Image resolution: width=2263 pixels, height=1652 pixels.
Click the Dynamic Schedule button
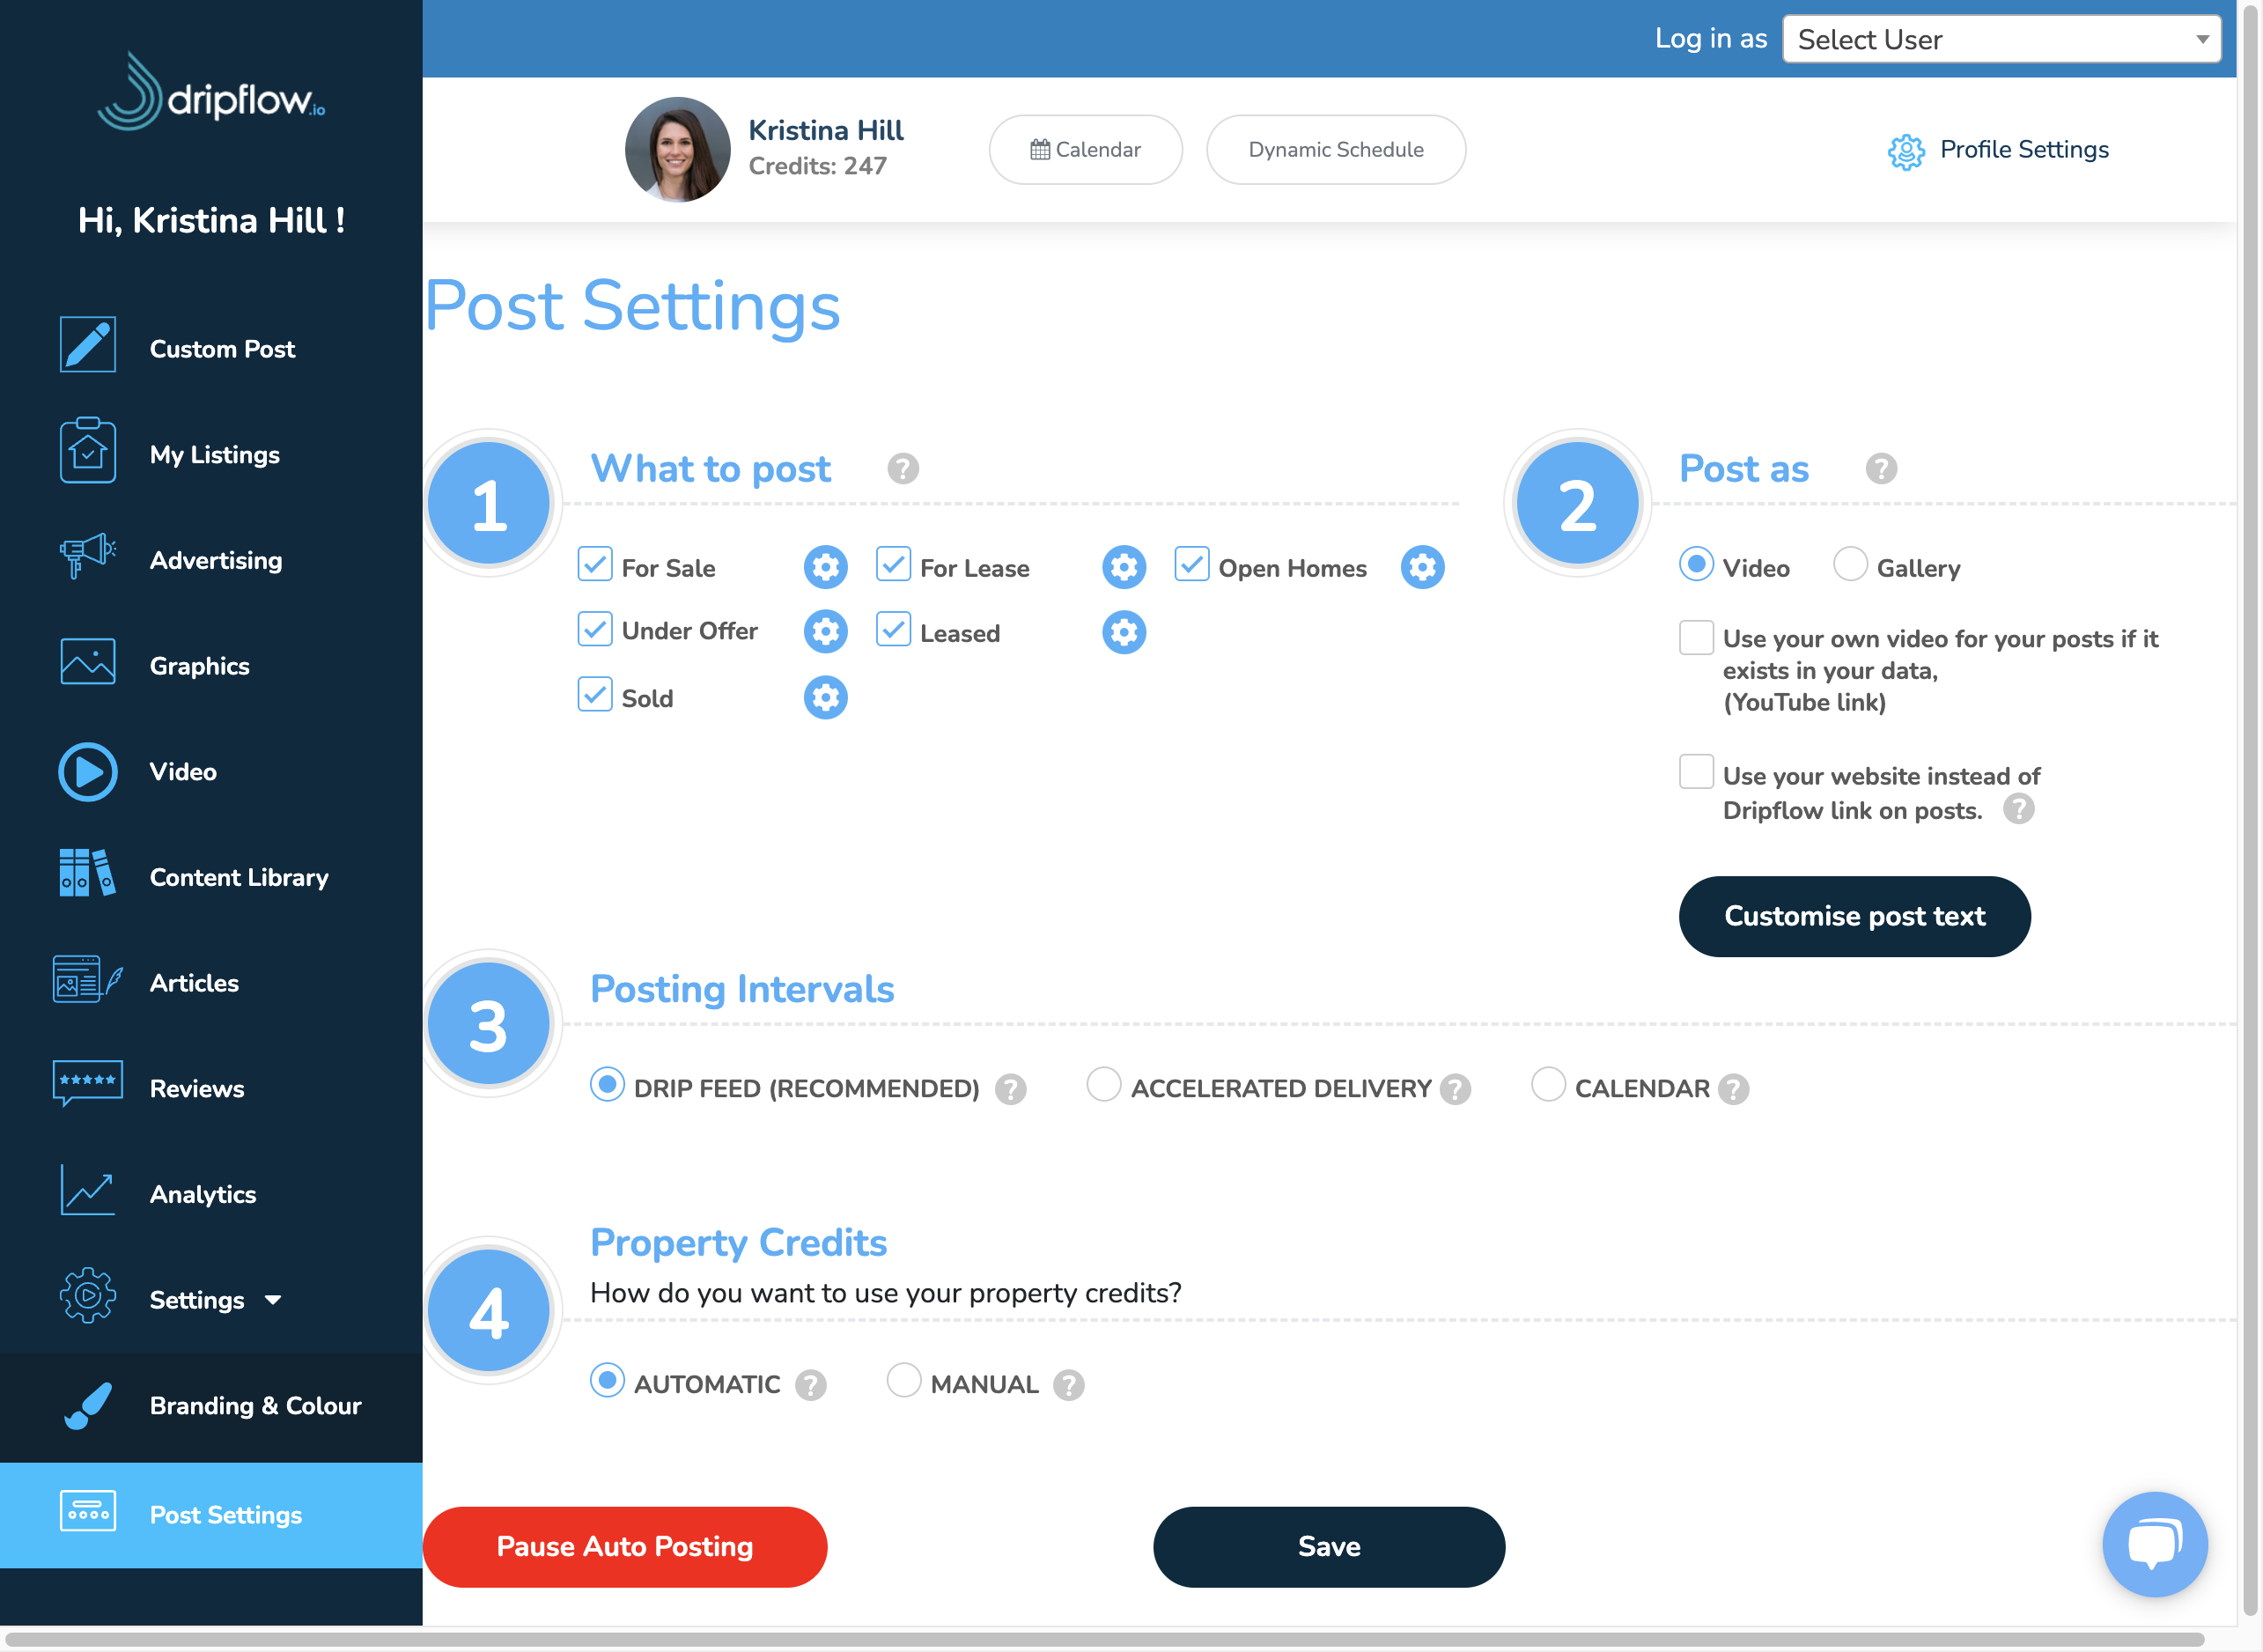[x=1336, y=149]
